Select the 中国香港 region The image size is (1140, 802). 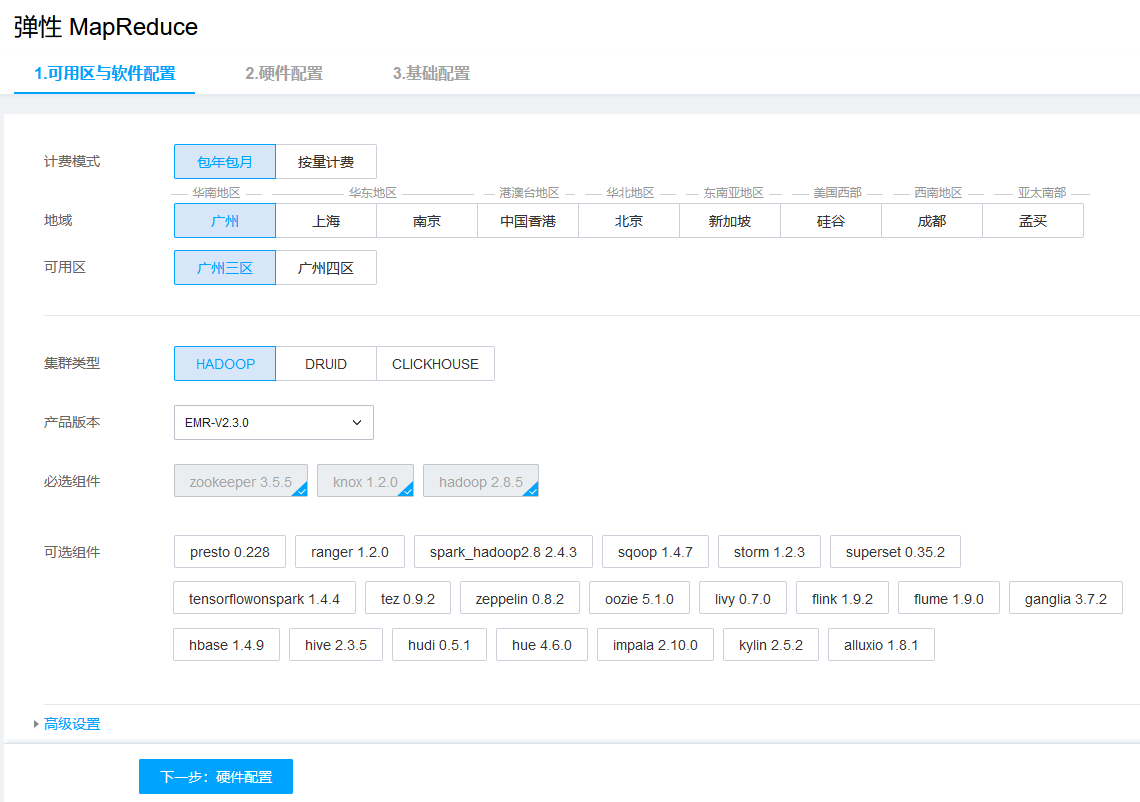coord(528,220)
